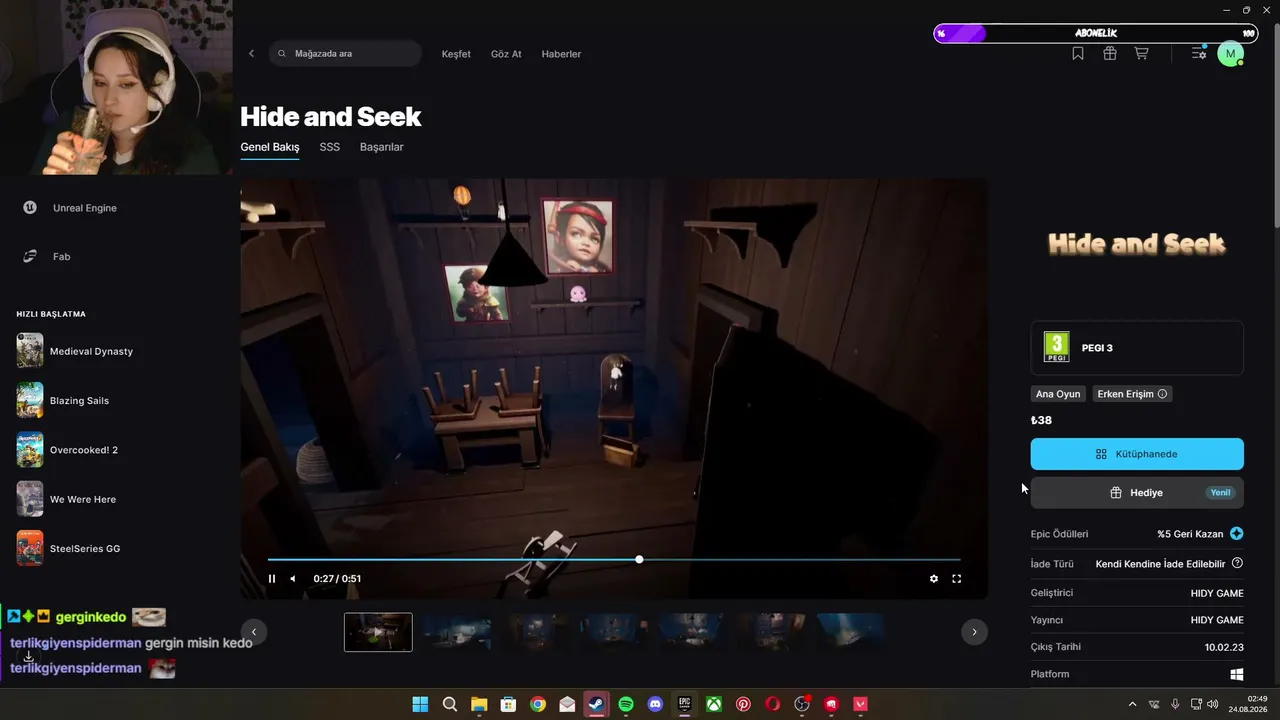Switch to the Başarılar tab
Image resolution: width=1280 pixels, height=720 pixels.
point(382,147)
